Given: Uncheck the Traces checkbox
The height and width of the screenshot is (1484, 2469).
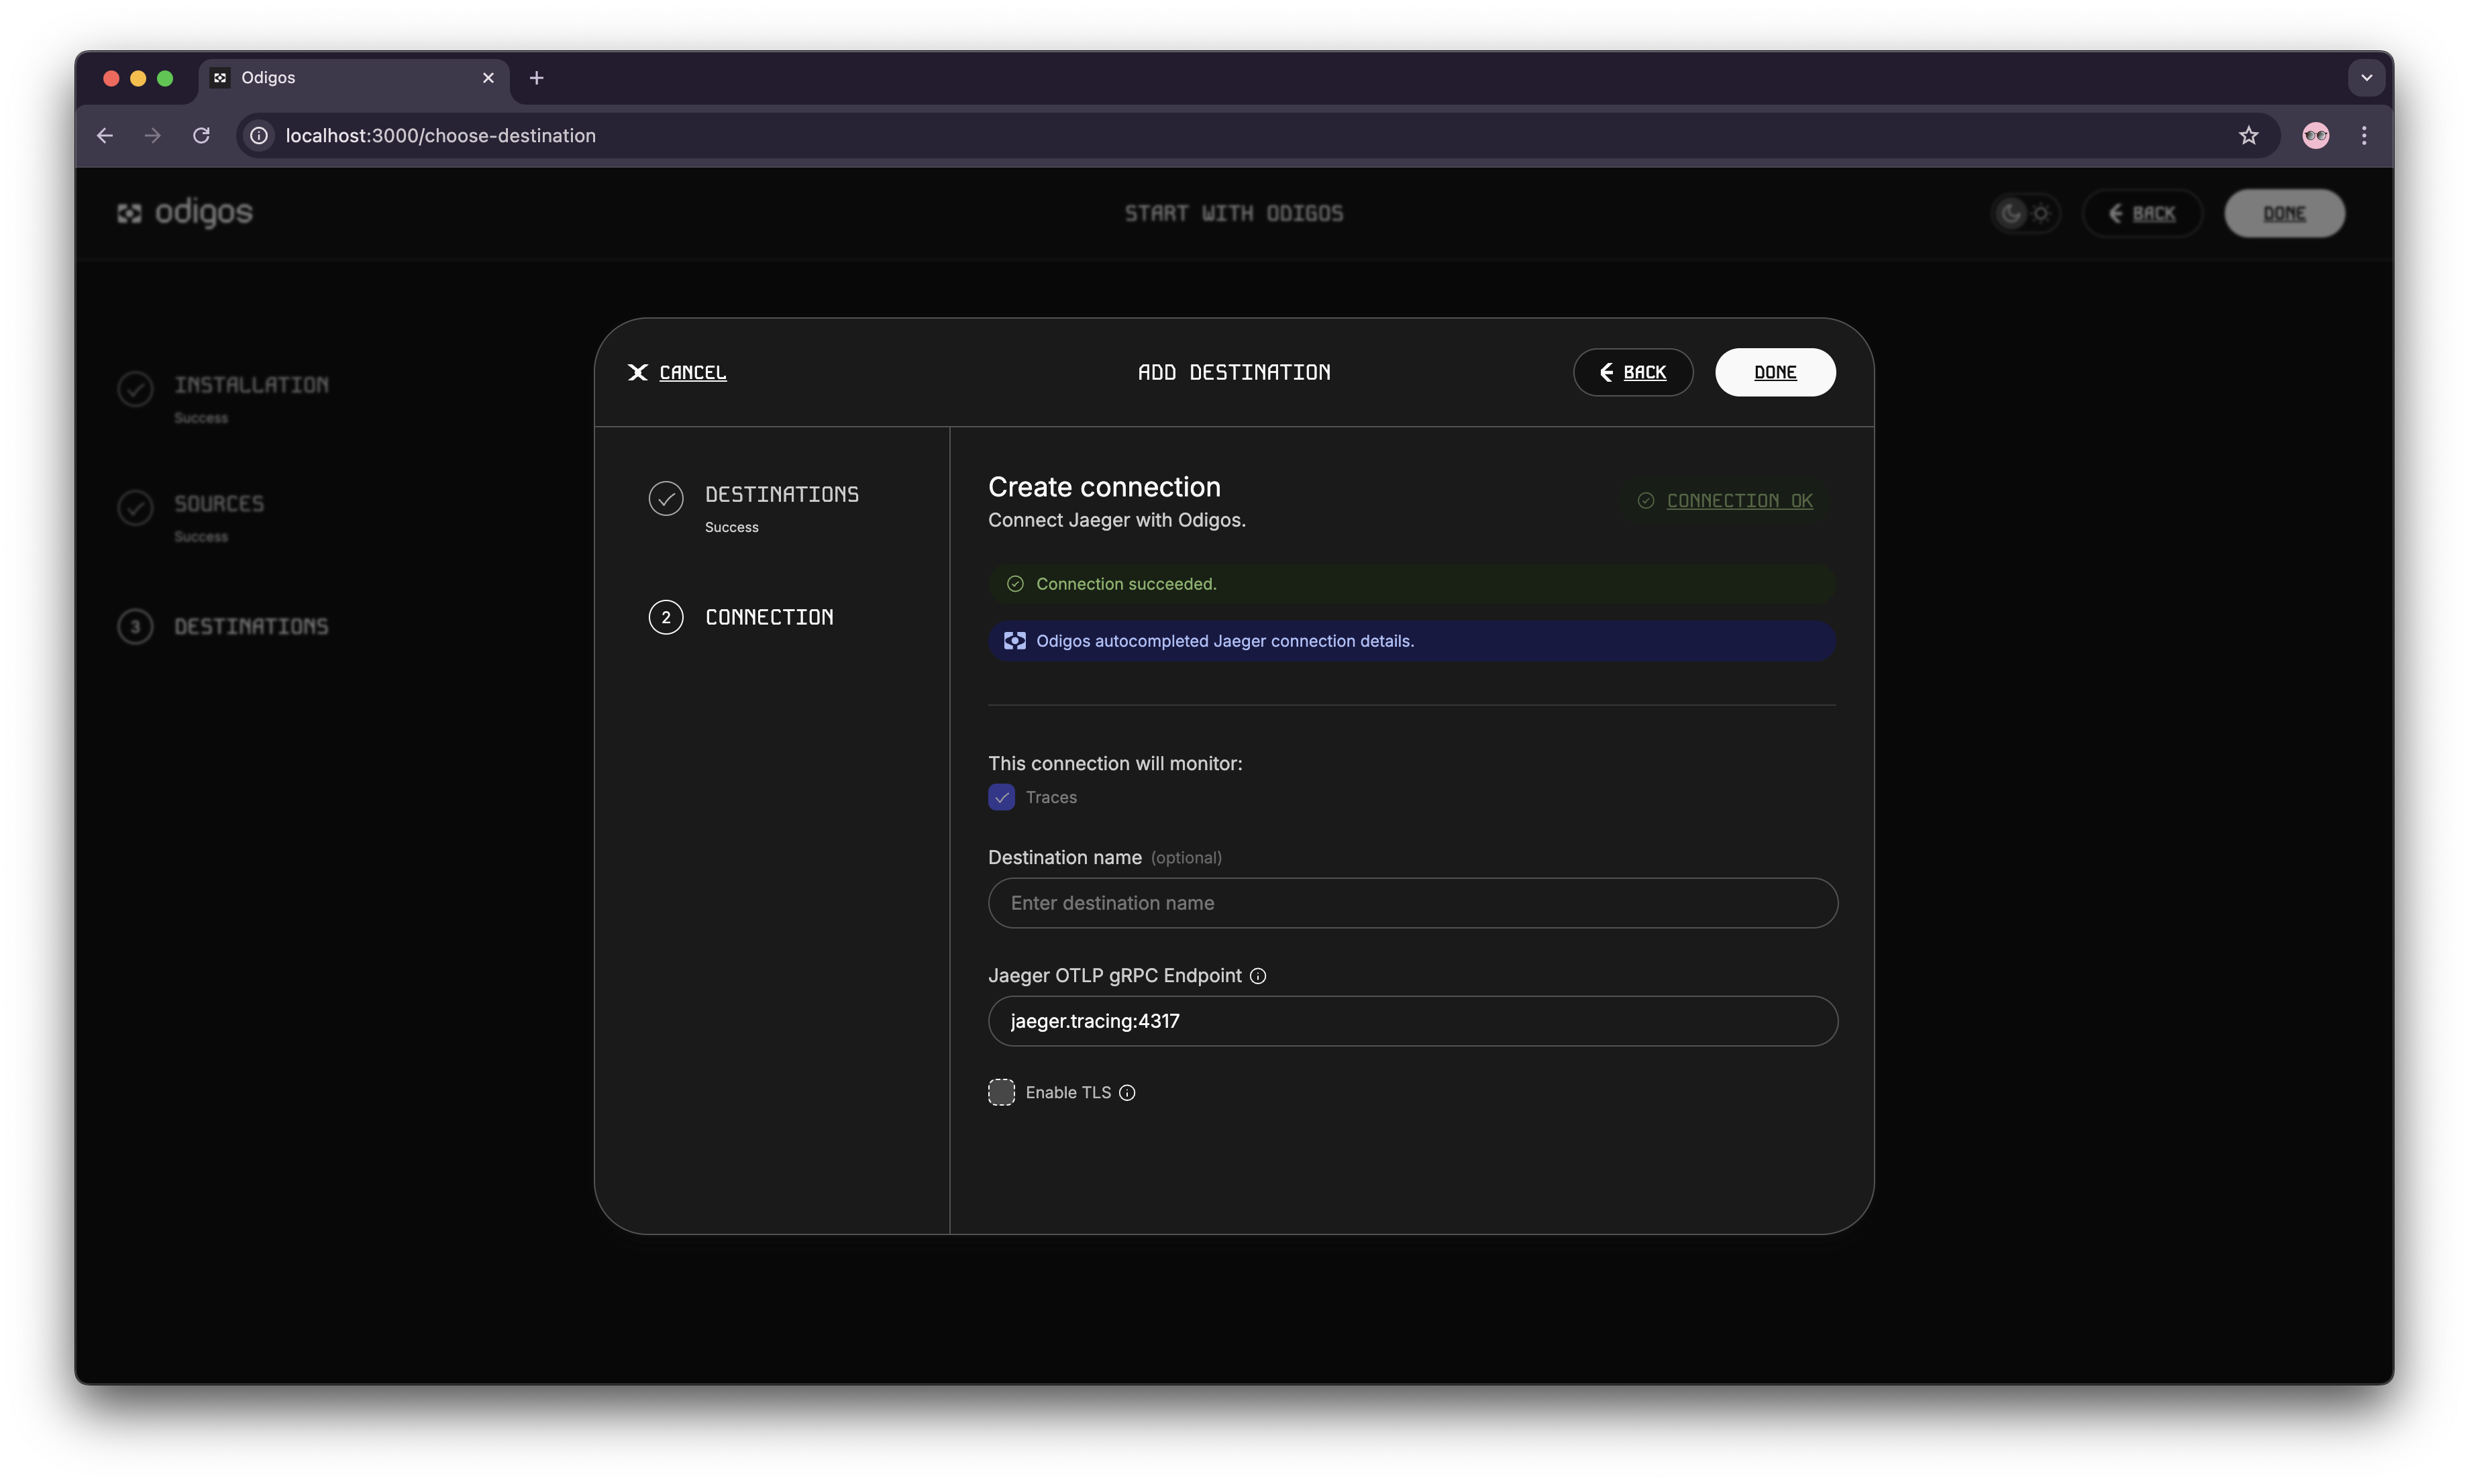Looking at the screenshot, I should tap(1001, 797).
